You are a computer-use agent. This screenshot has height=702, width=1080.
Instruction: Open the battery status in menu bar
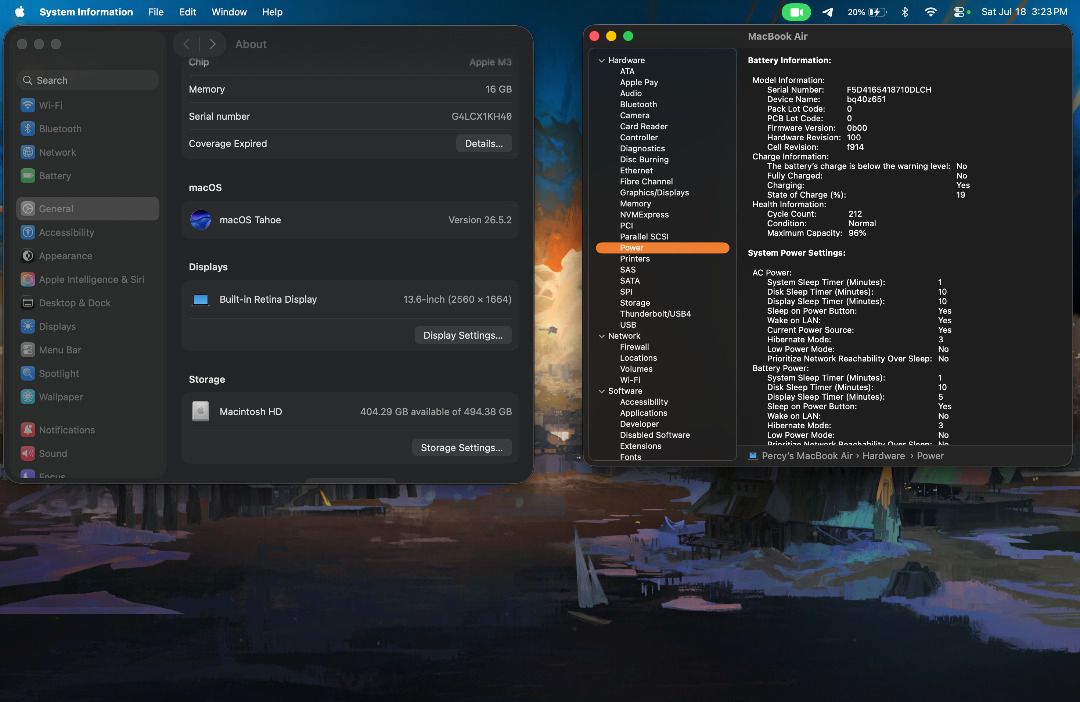pyautogui.click(x=866, y=12)
